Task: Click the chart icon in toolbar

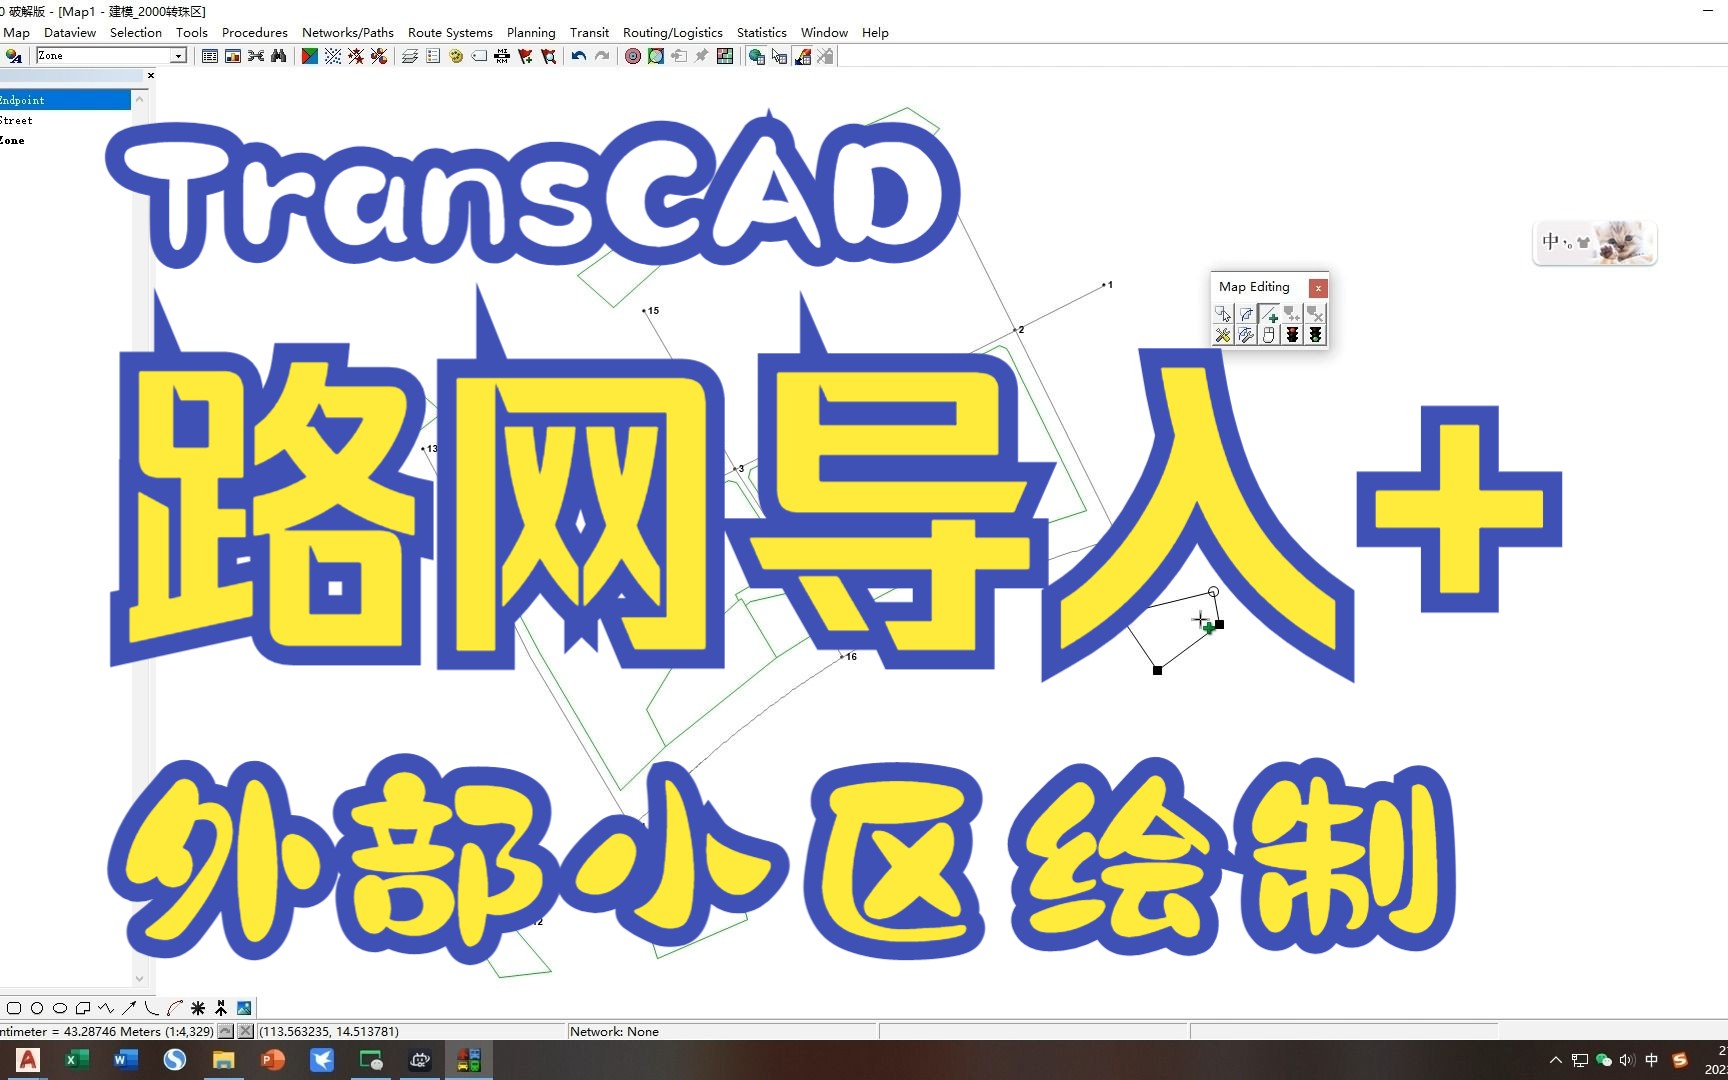Action: click(233, 56)
